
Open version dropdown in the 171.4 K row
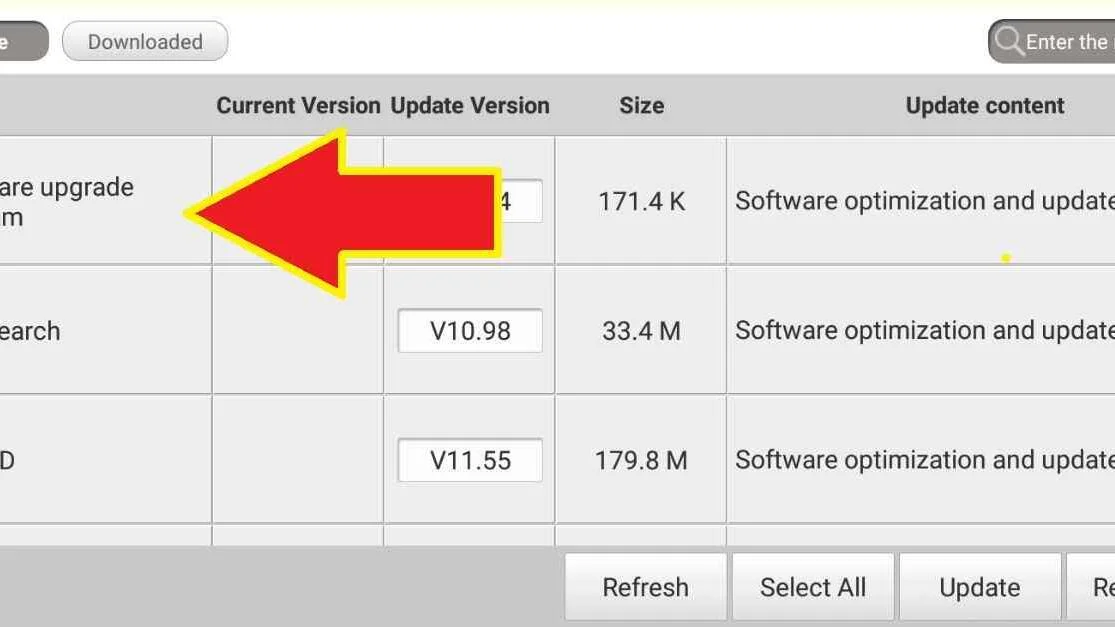[x=521, y=201]
